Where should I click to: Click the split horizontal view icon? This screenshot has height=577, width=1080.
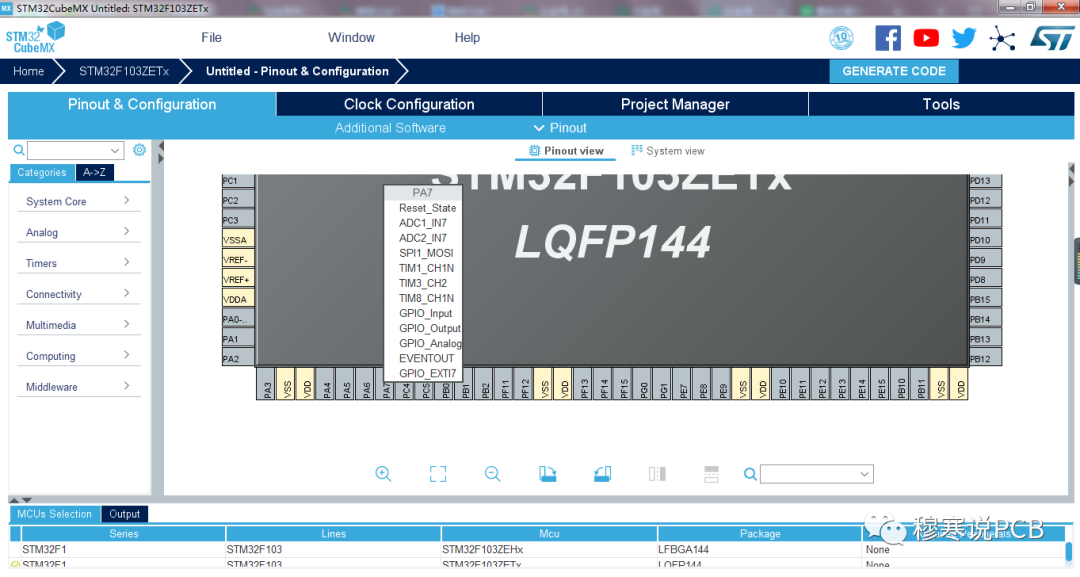point(712,474)
